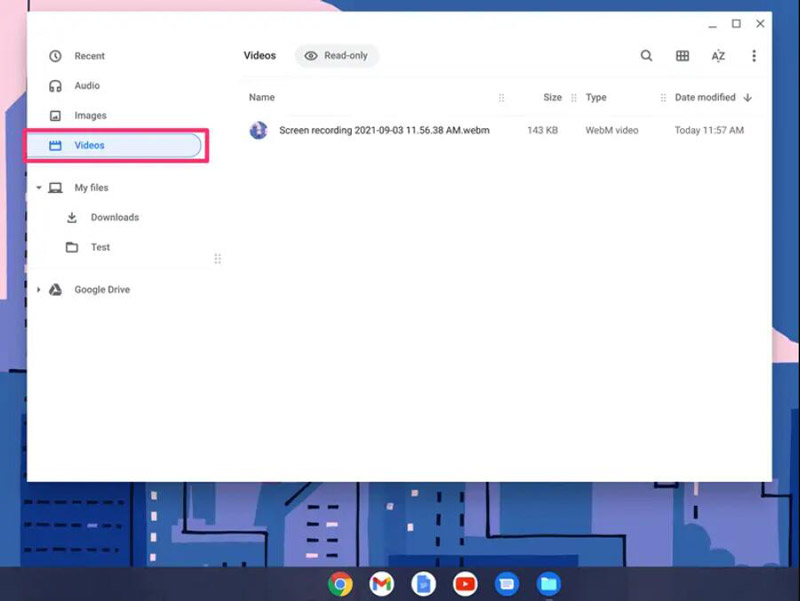
Task: Open the Downloads folder
Action: pyautogui.click(x=114, y=217)
